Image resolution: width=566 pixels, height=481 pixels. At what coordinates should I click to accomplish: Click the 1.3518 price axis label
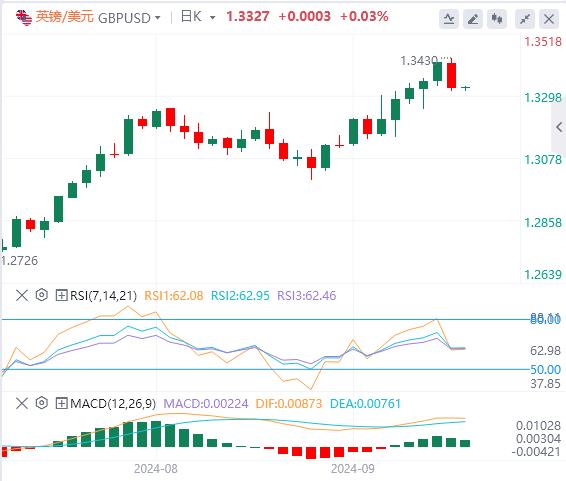point(543,42)
